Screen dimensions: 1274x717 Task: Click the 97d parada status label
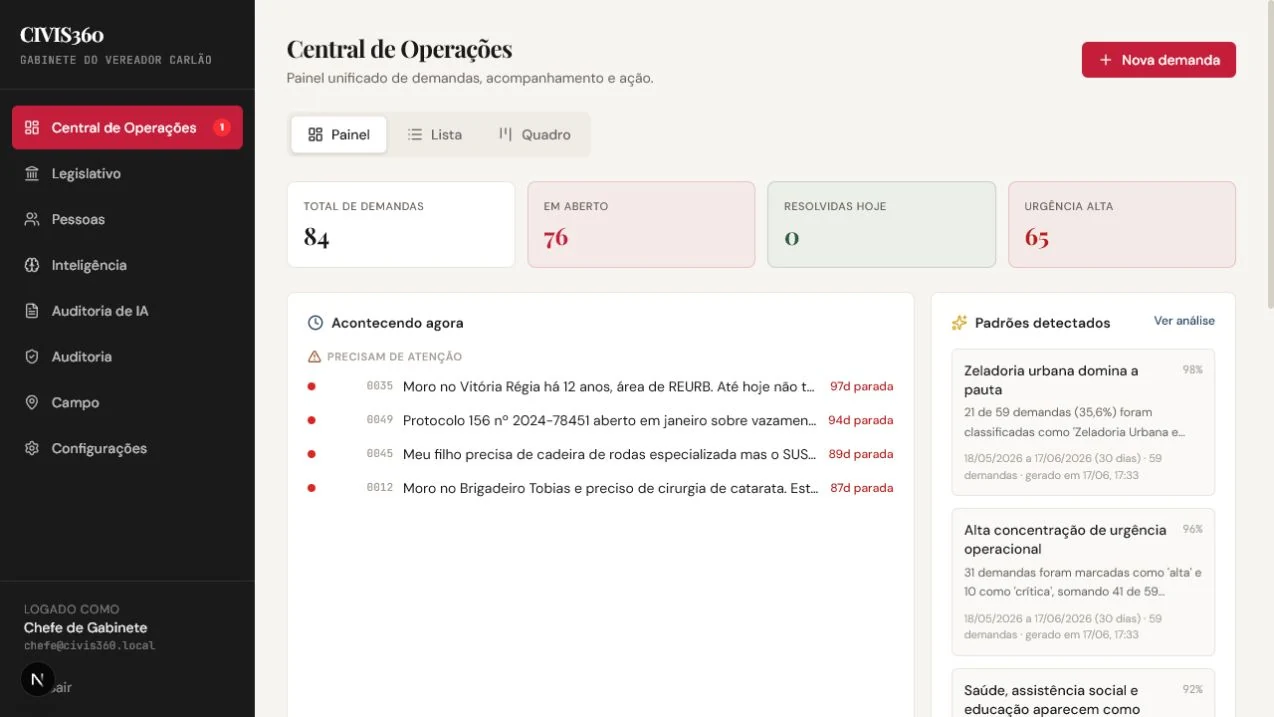pos(861,386)
